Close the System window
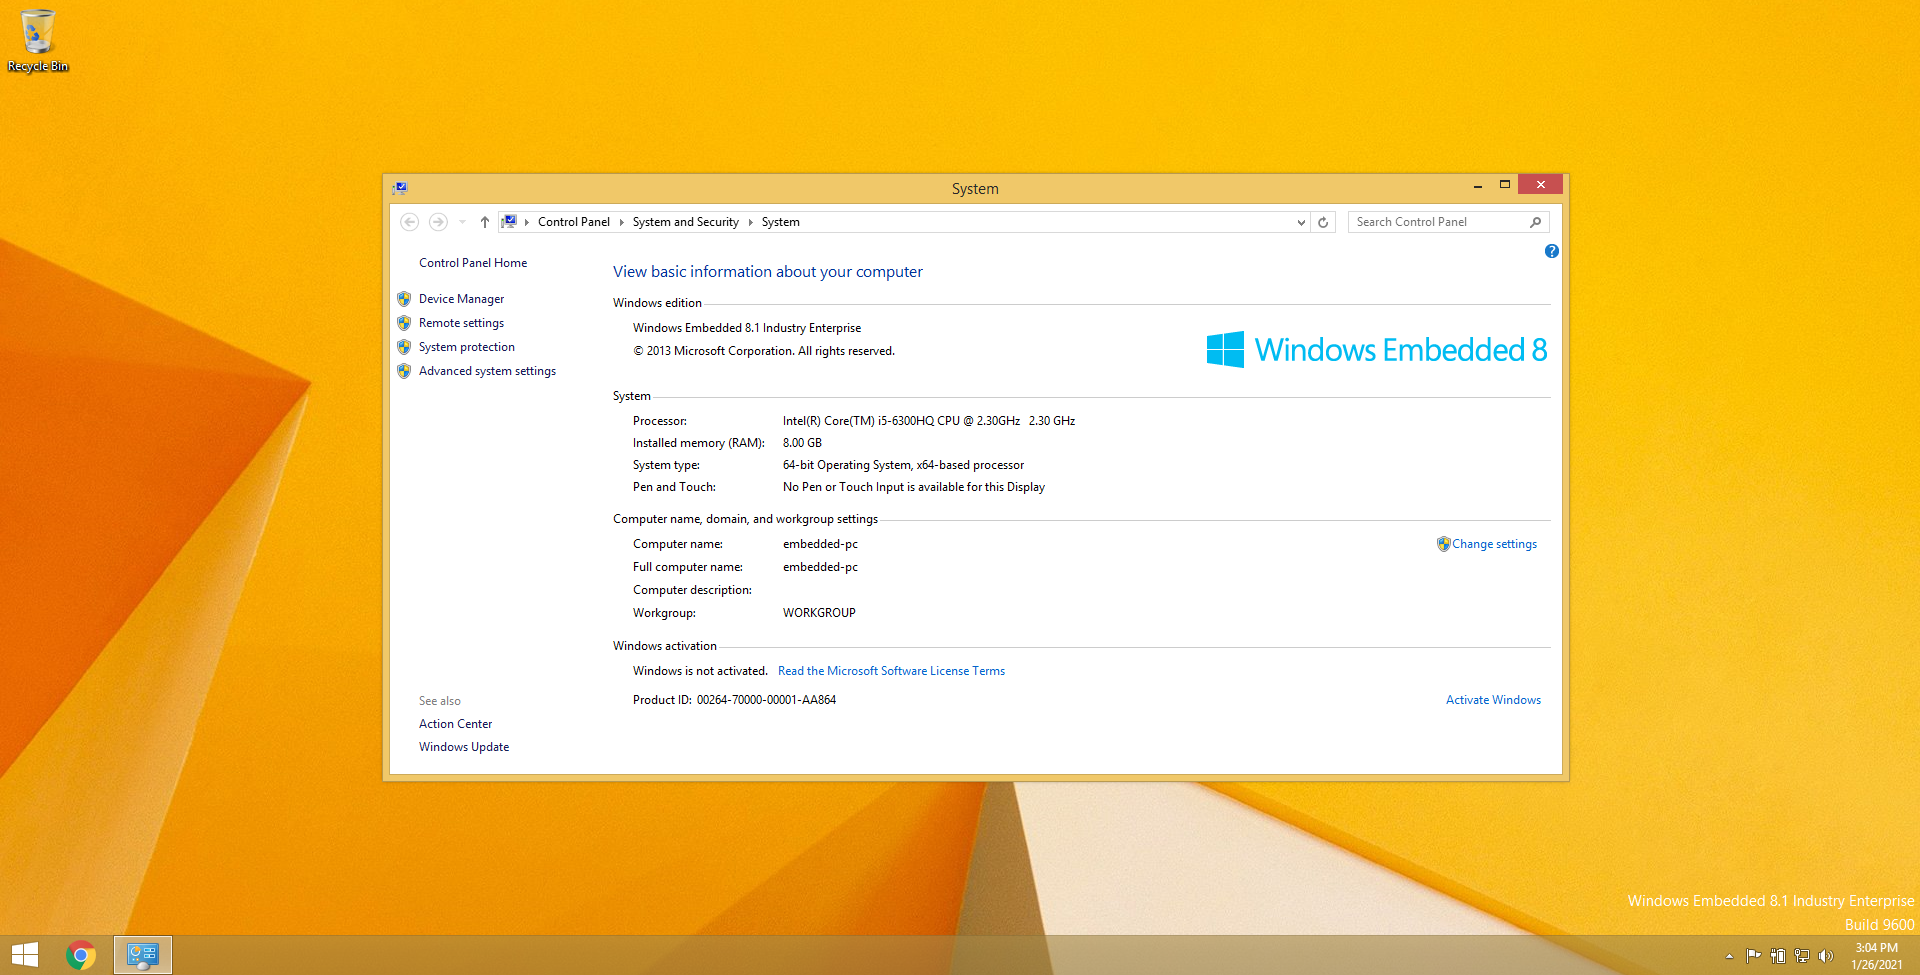 (1540, 185)
